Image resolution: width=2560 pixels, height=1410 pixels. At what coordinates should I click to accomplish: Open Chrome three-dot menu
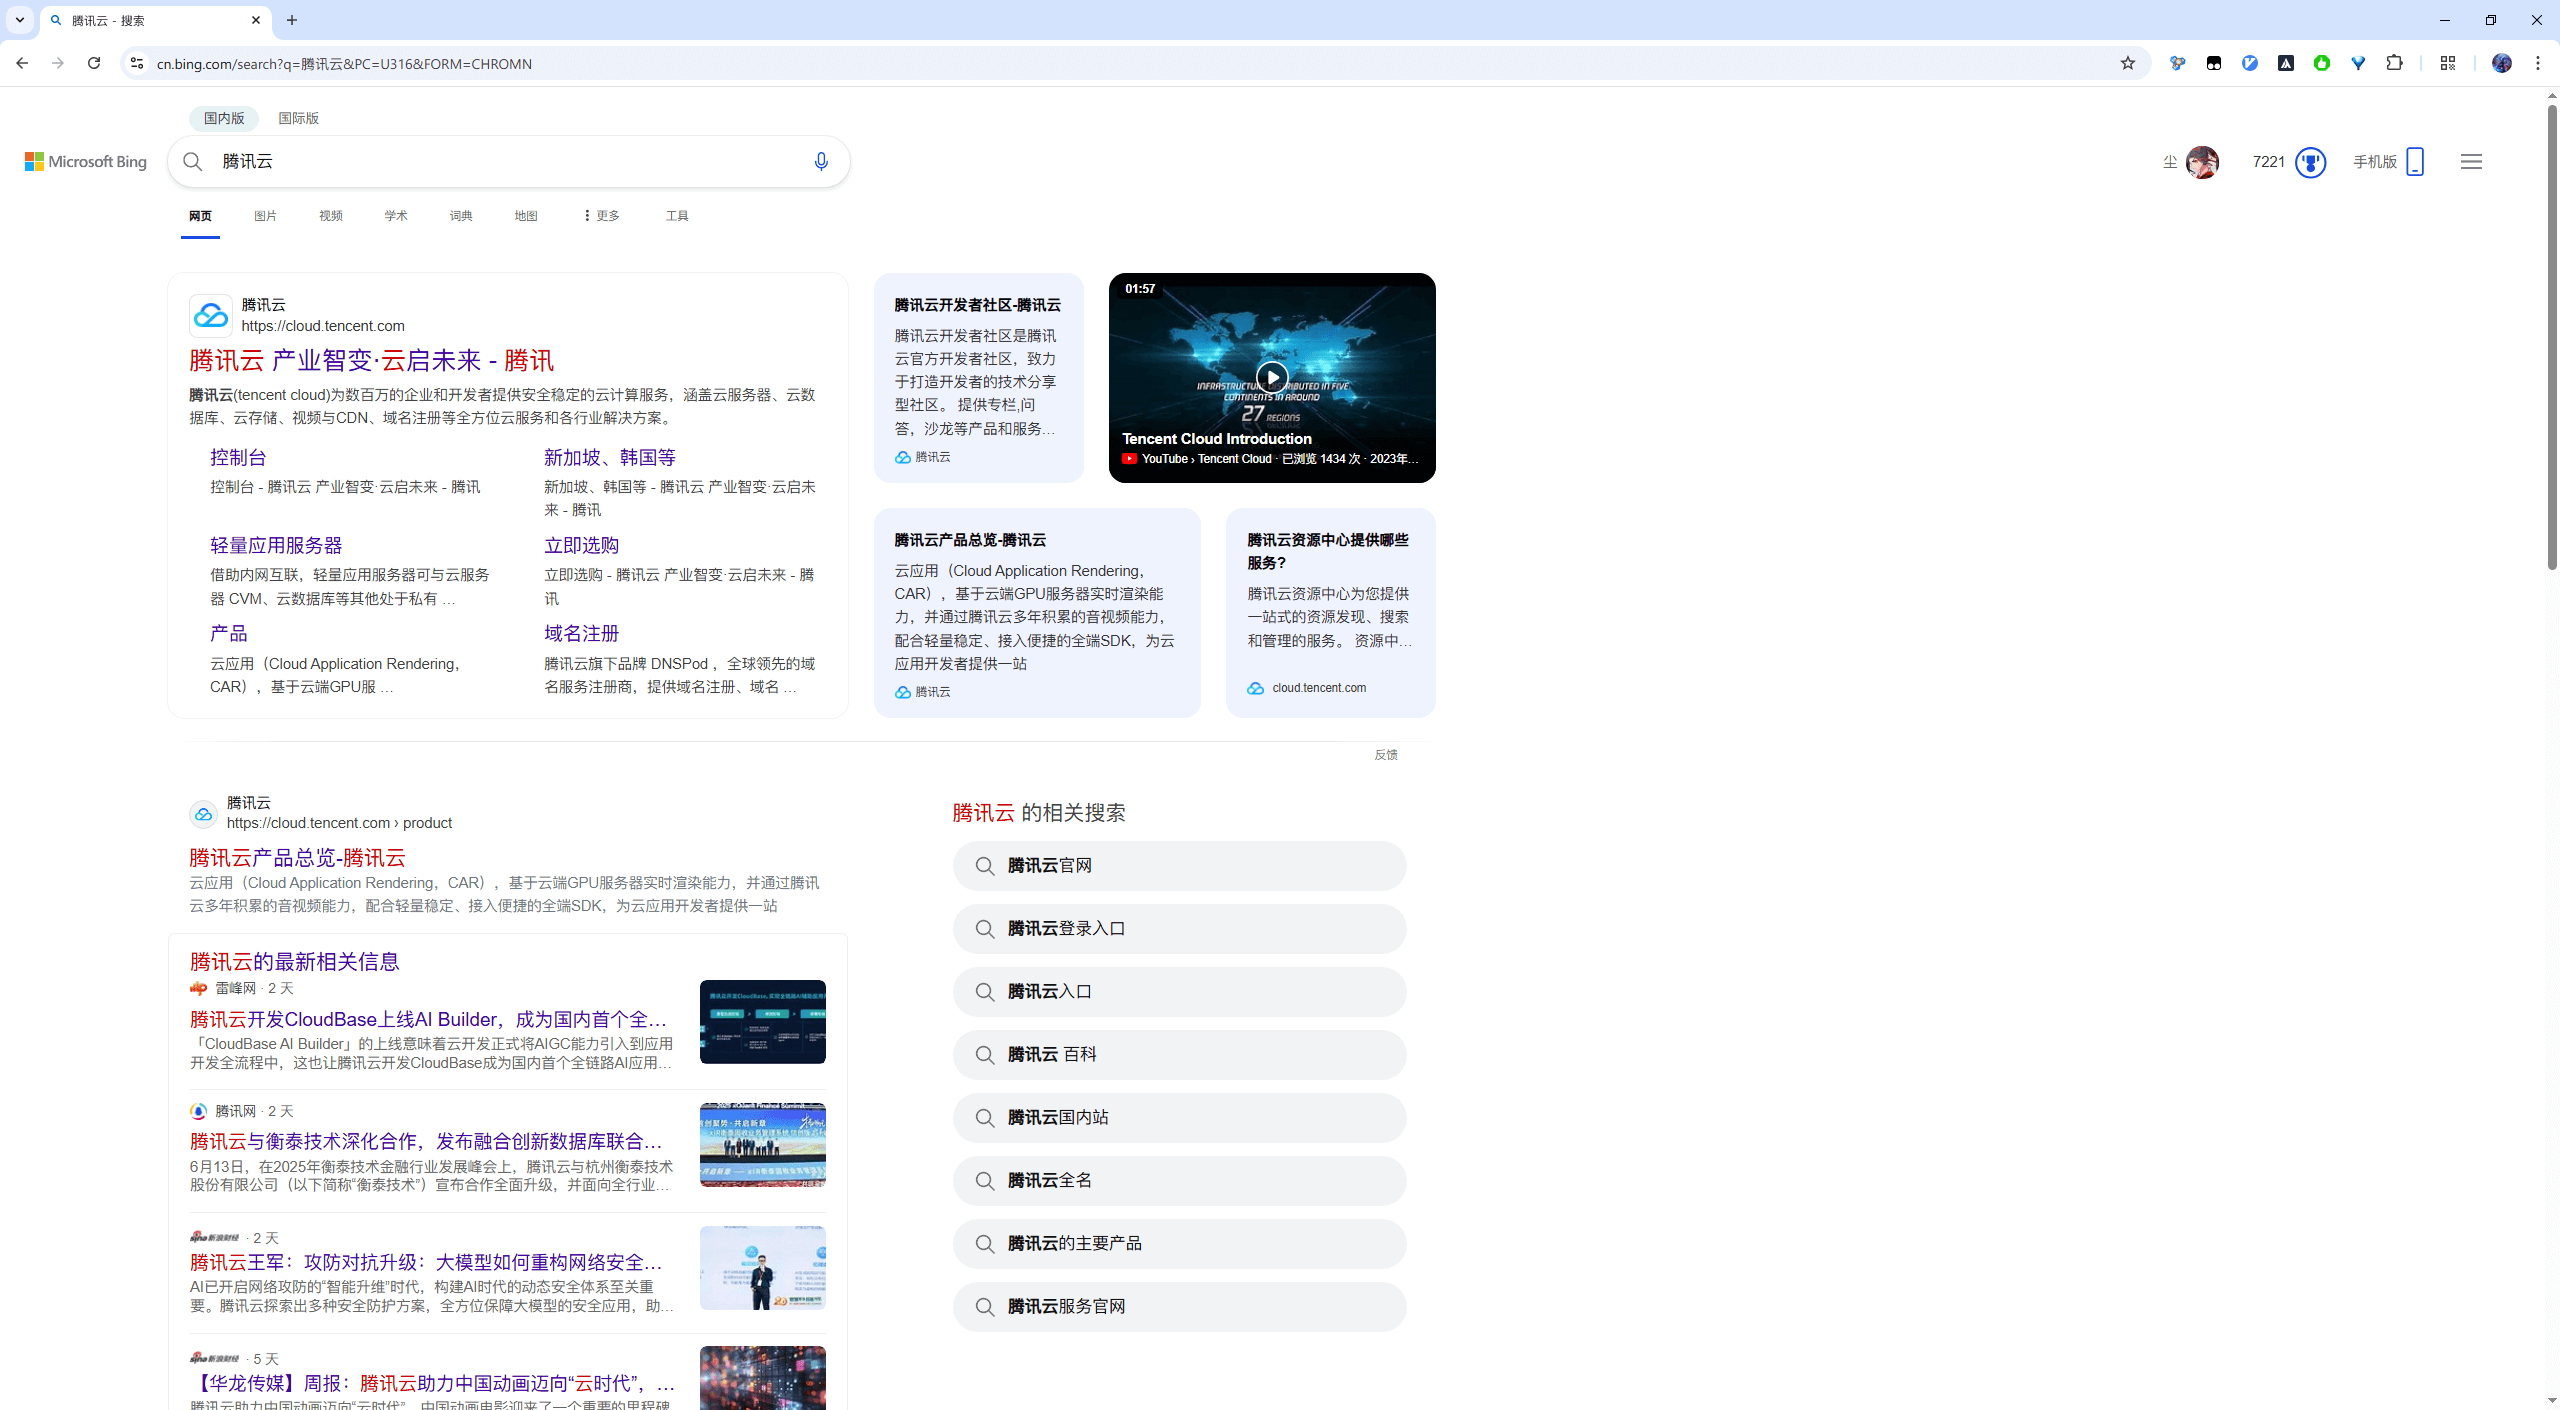[x=2538, y=63]
